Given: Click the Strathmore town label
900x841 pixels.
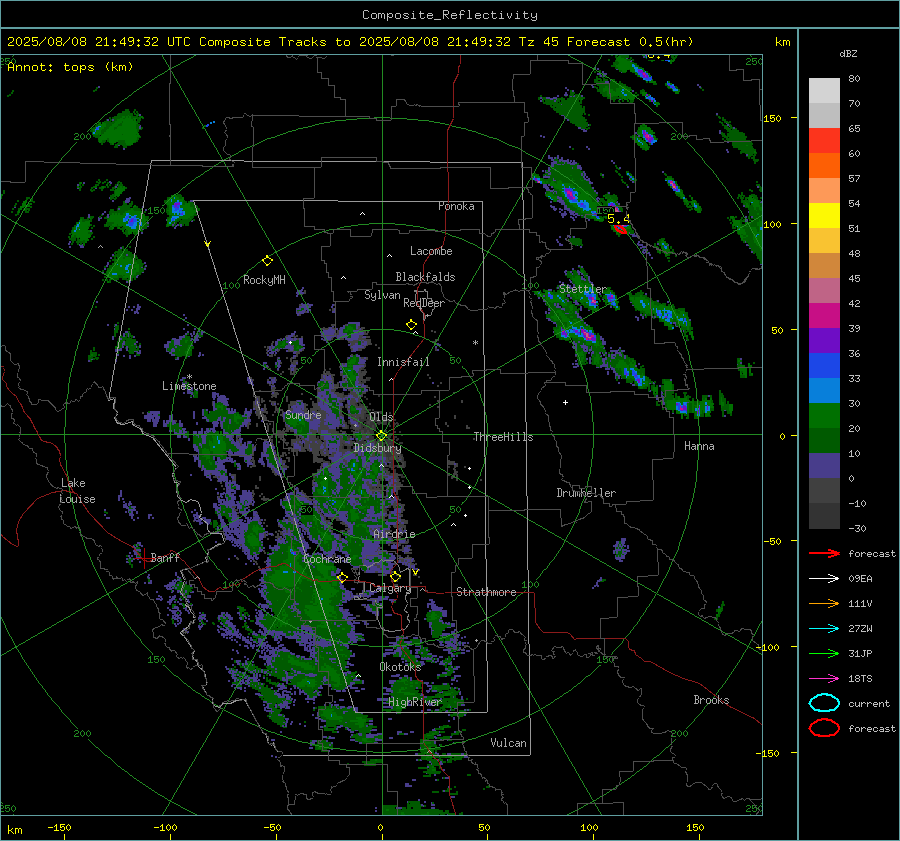Looking at the screenshot, I should pos(486,592).
